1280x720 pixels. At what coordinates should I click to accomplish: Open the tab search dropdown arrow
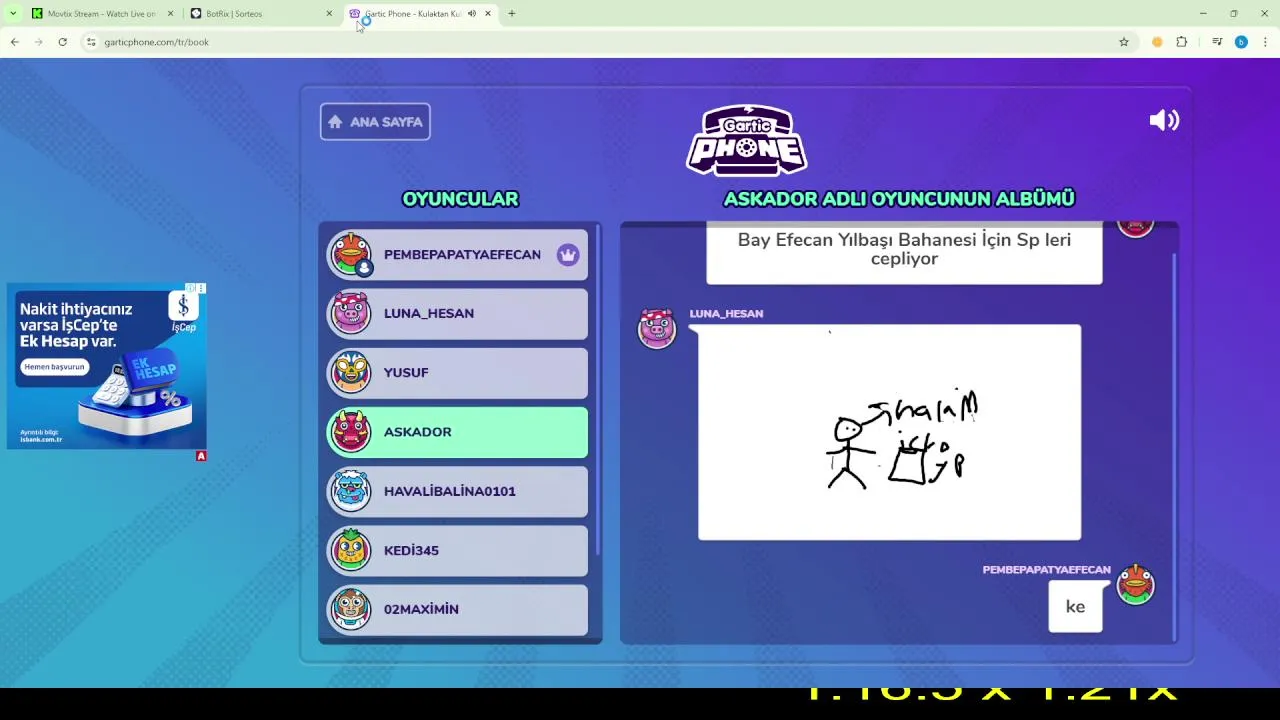13,14
